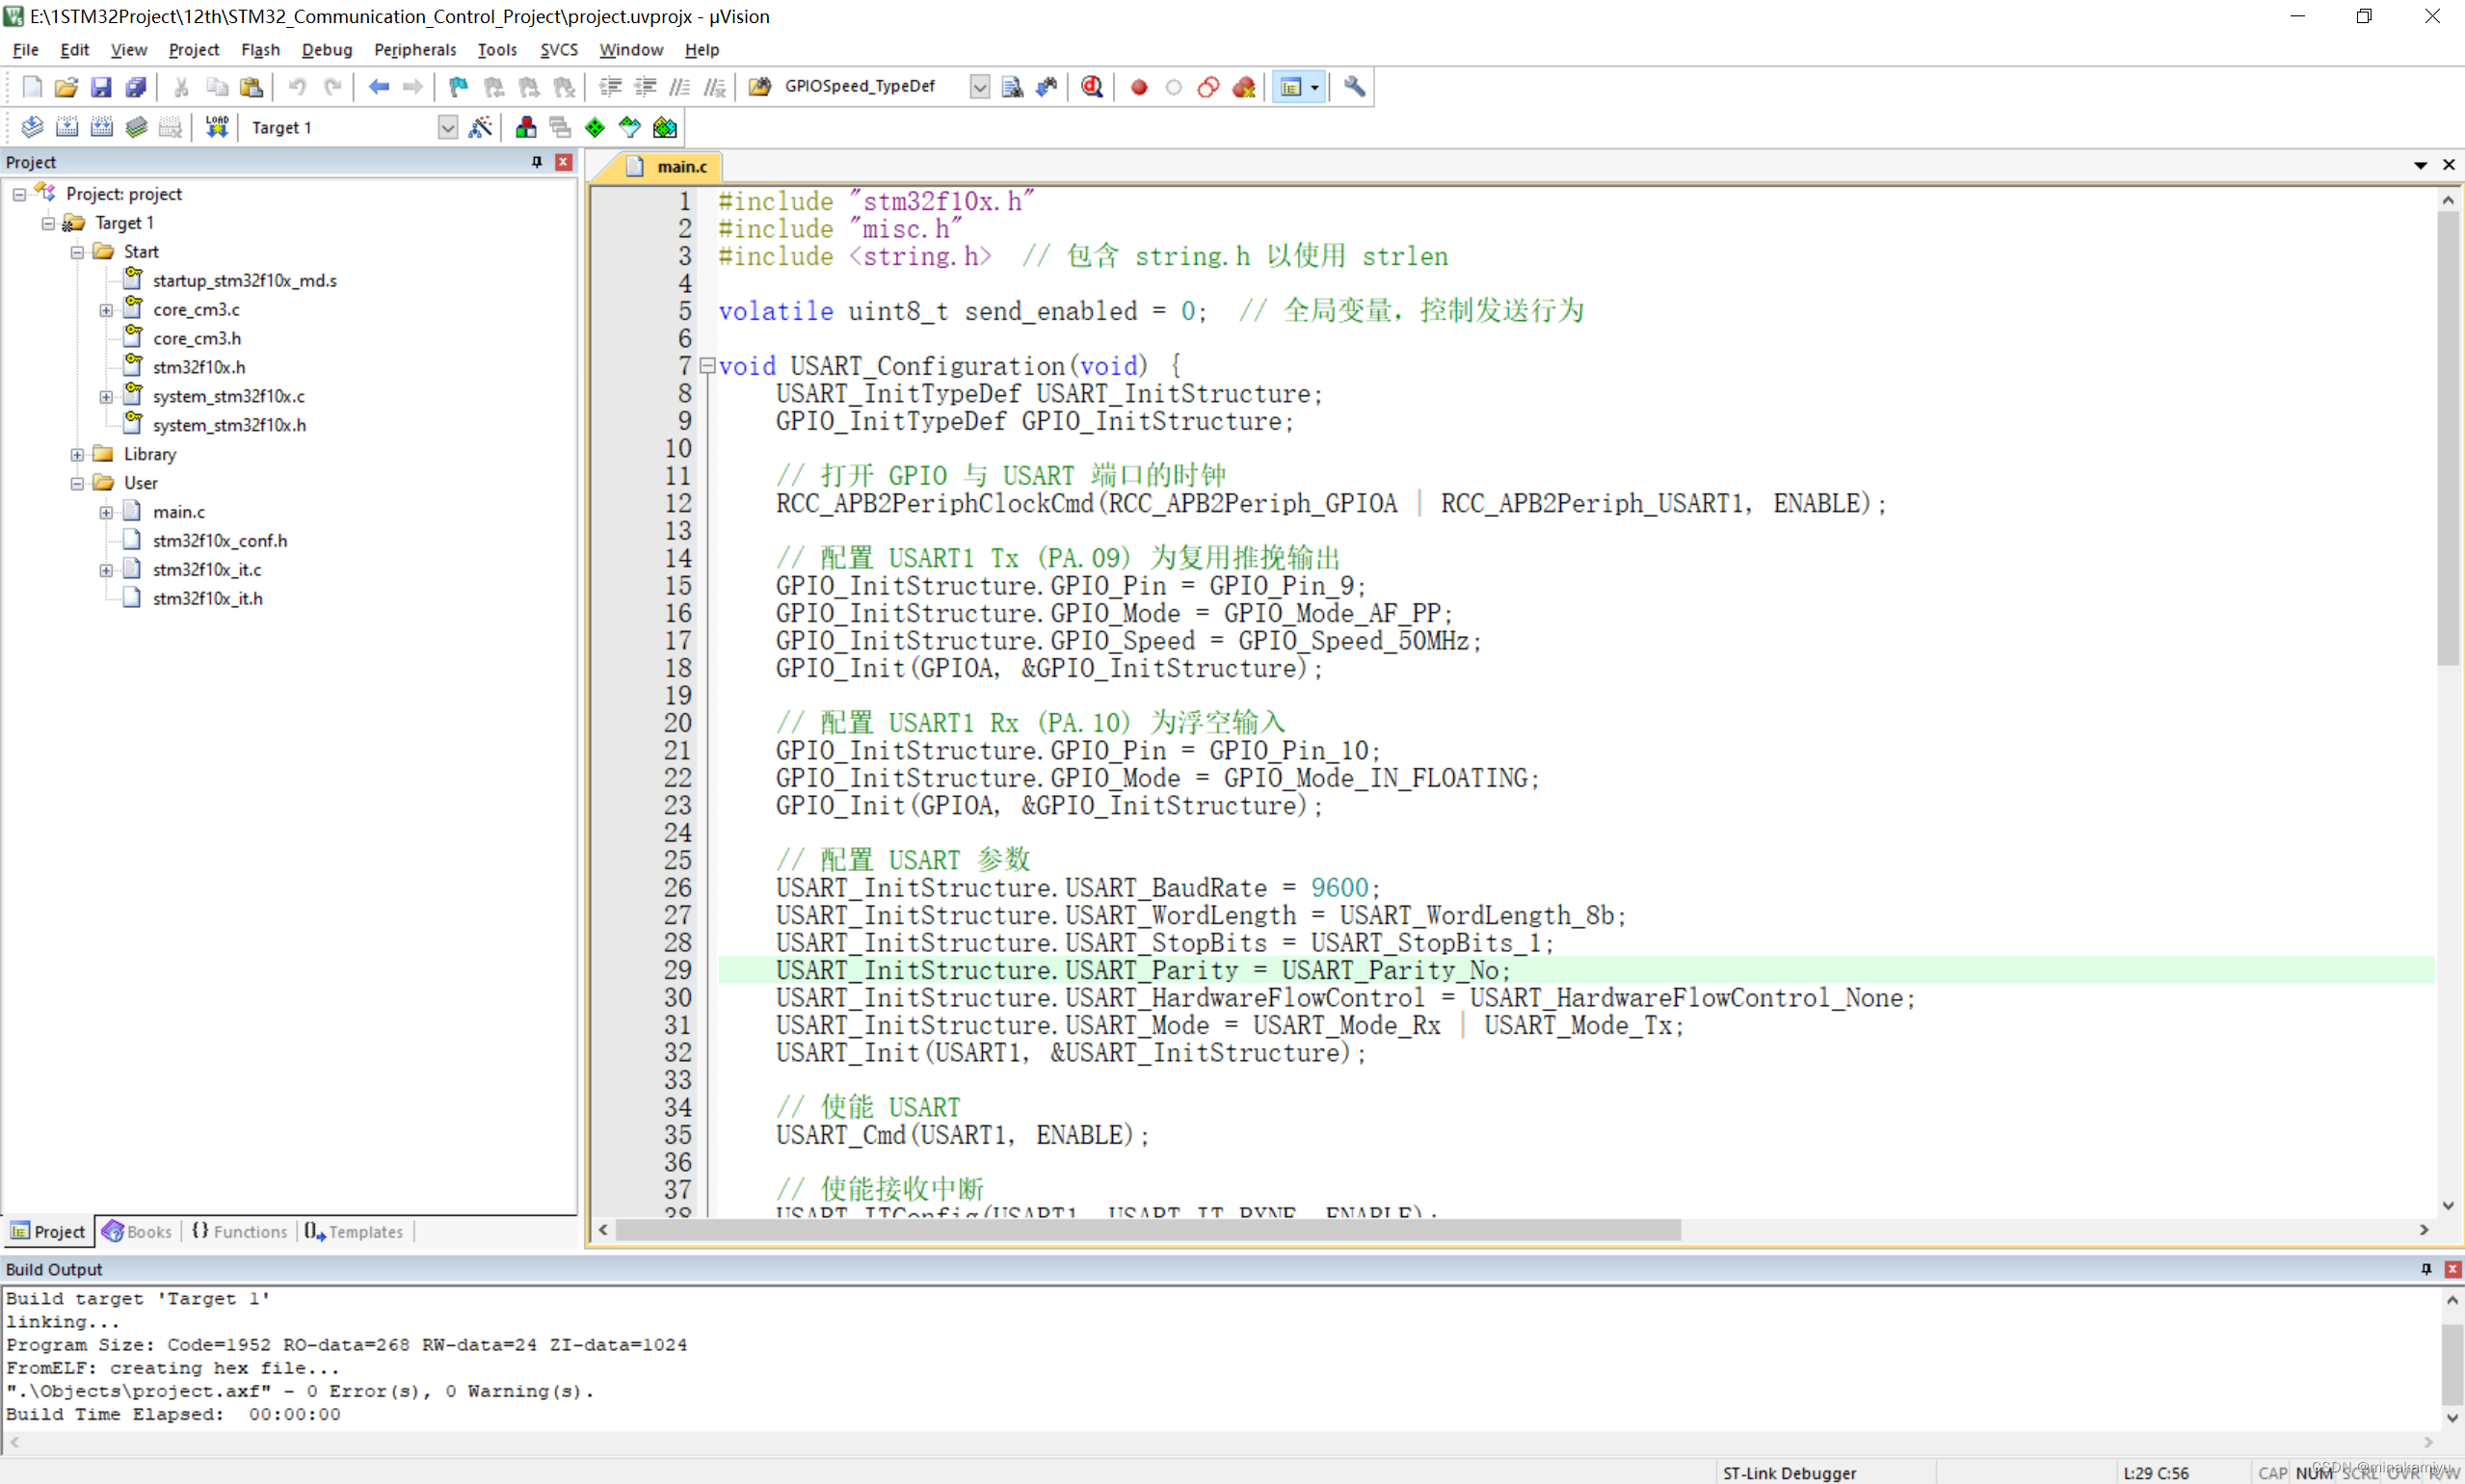Kill all breakpoints icon
The image size is (2465, 1484).
(x=1244, y=87)
